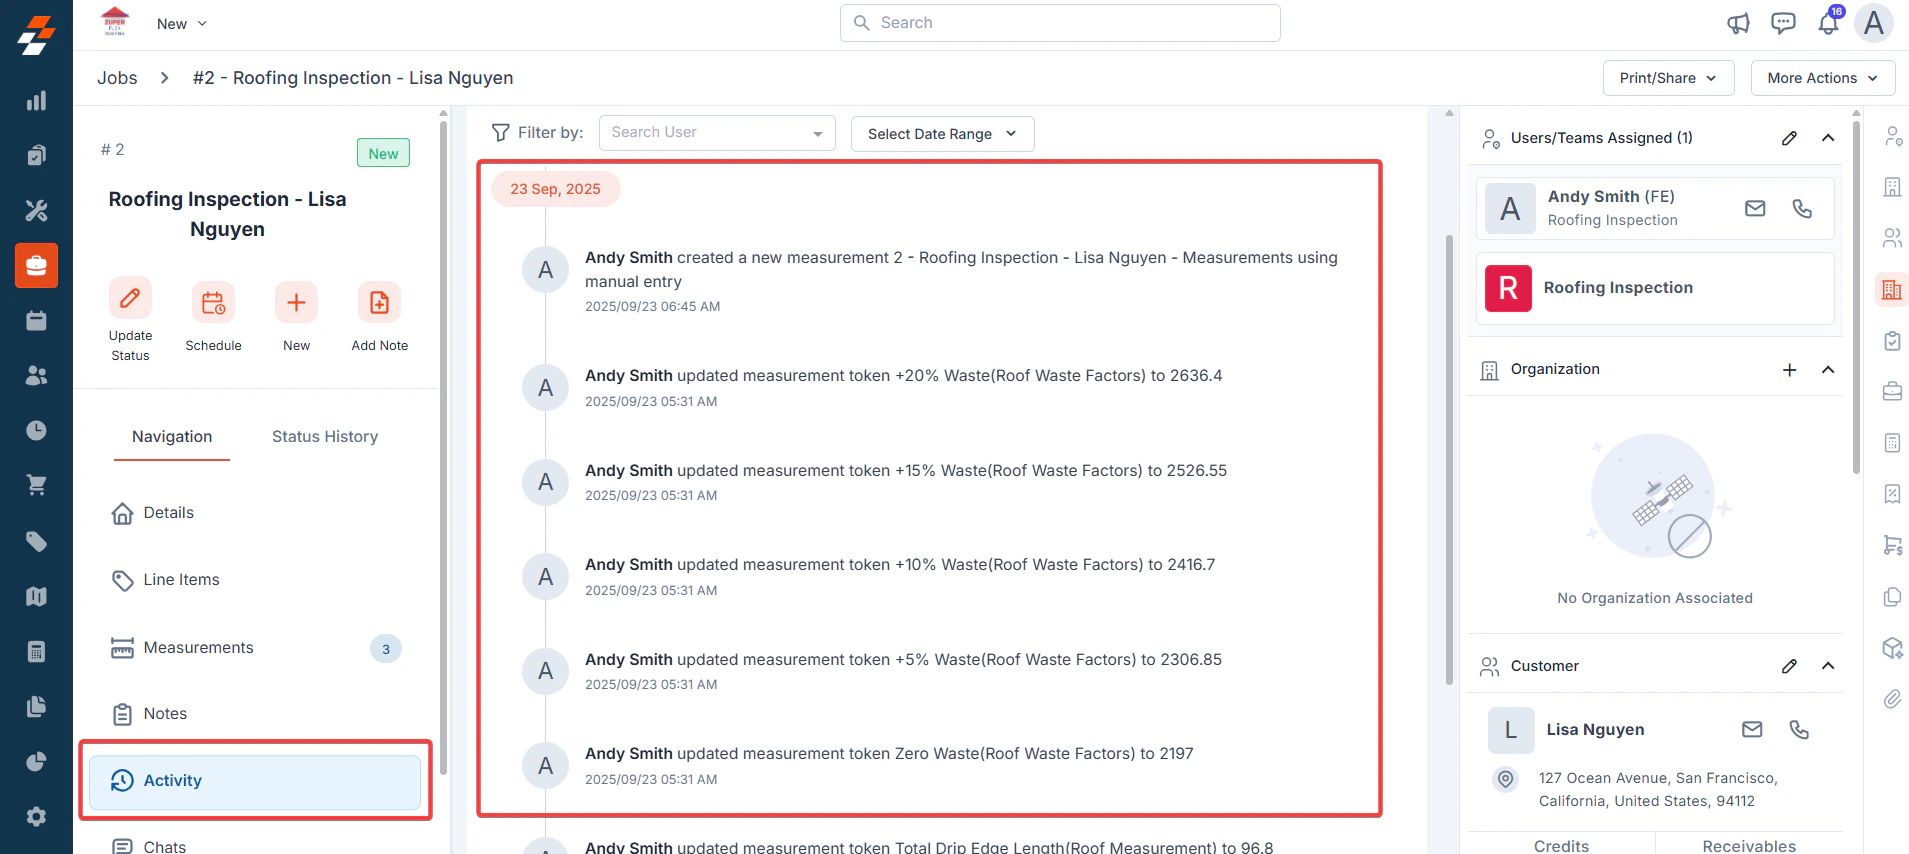Email Andy Smith via envelope icon
Screen dimensions: 1909x854
[x=1755, y=208]
